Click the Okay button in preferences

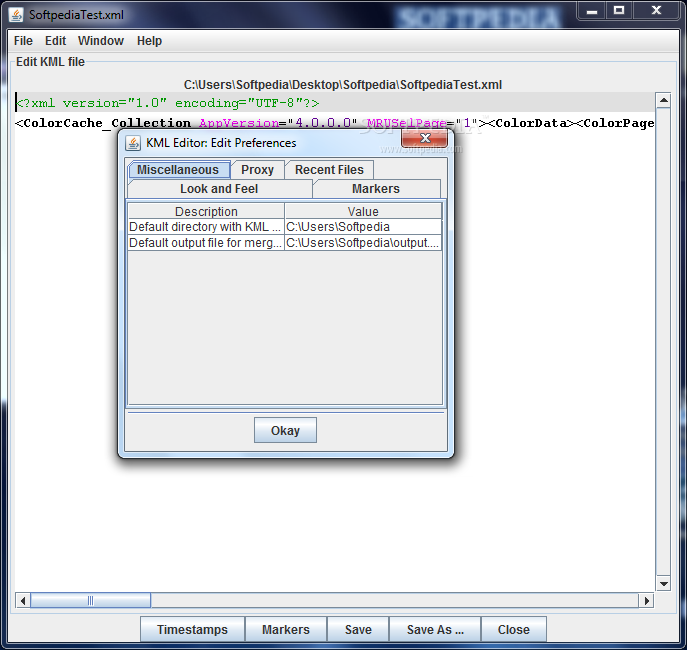point(285,430)
